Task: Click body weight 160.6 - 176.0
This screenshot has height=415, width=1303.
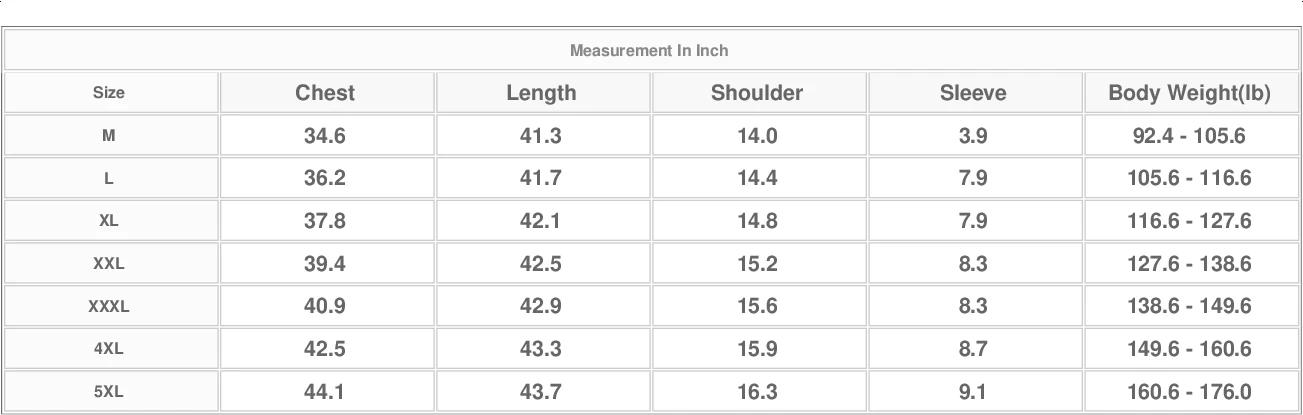Action: point(1189,392)
